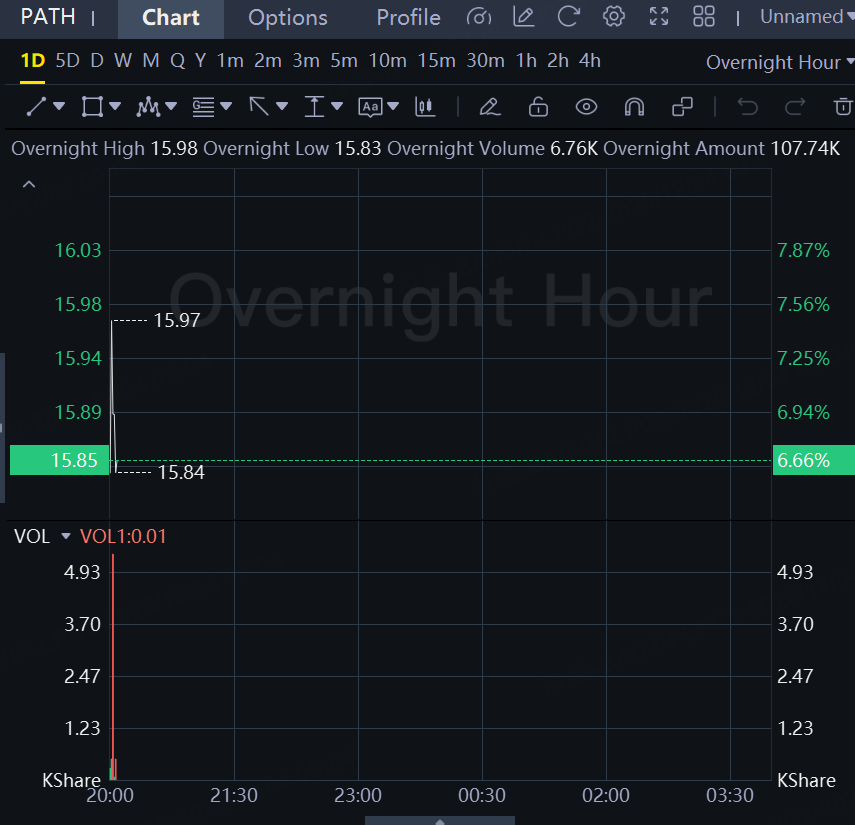Toggle drawing visibility with eye icon

point(586,106)
